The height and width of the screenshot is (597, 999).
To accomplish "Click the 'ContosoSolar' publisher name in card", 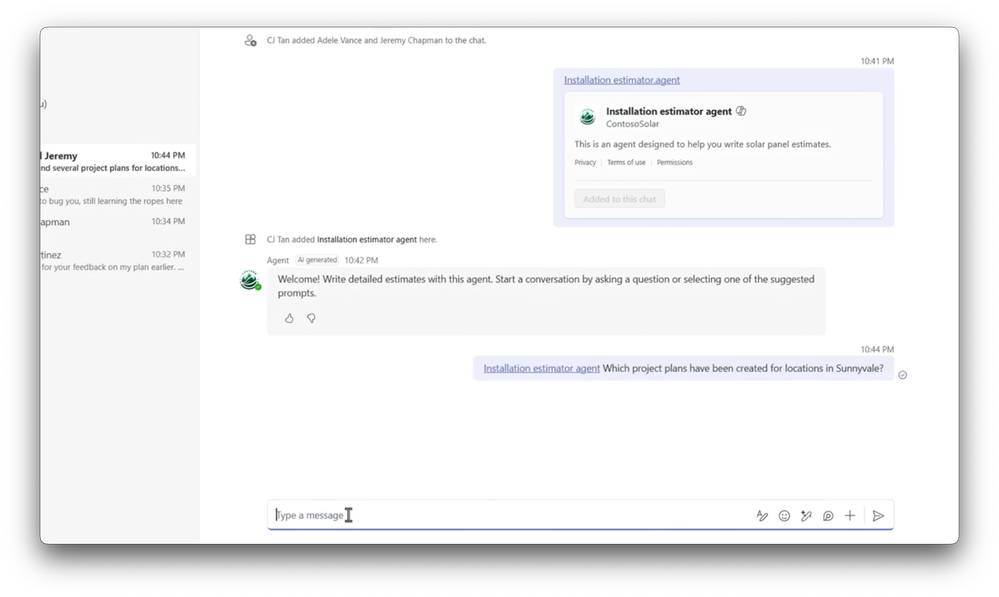I will tap(633, 124).
